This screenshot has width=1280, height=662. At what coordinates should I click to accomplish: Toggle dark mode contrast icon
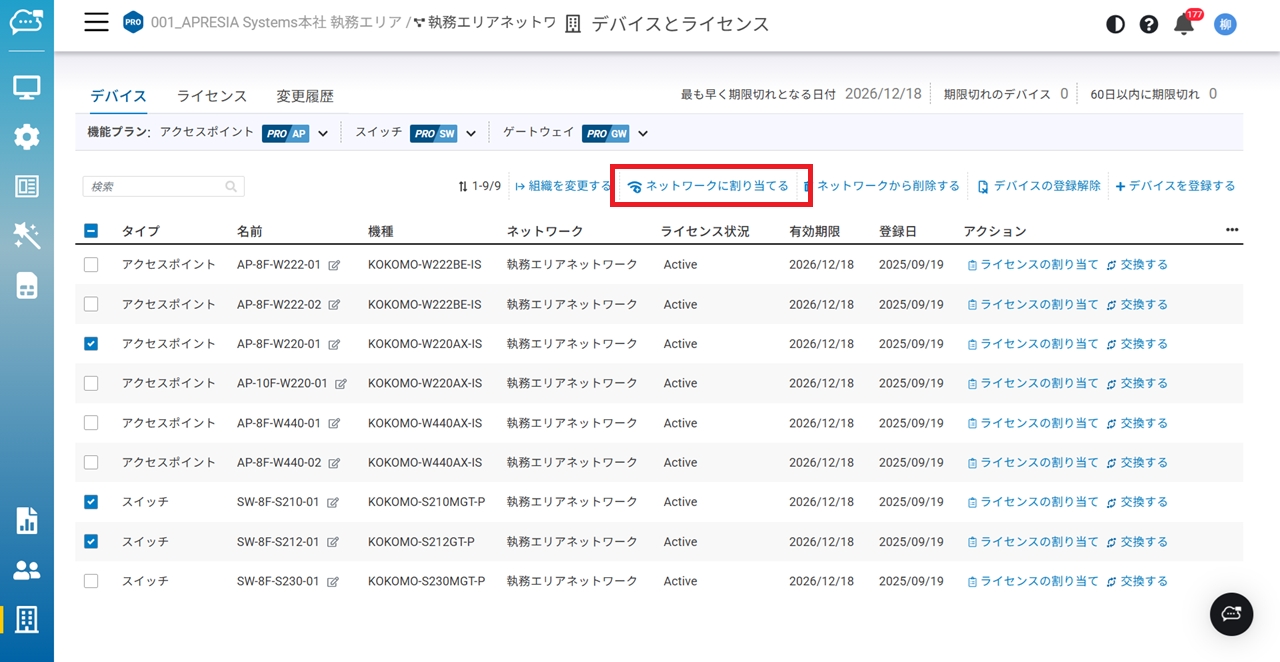(x=1115, y=24)
